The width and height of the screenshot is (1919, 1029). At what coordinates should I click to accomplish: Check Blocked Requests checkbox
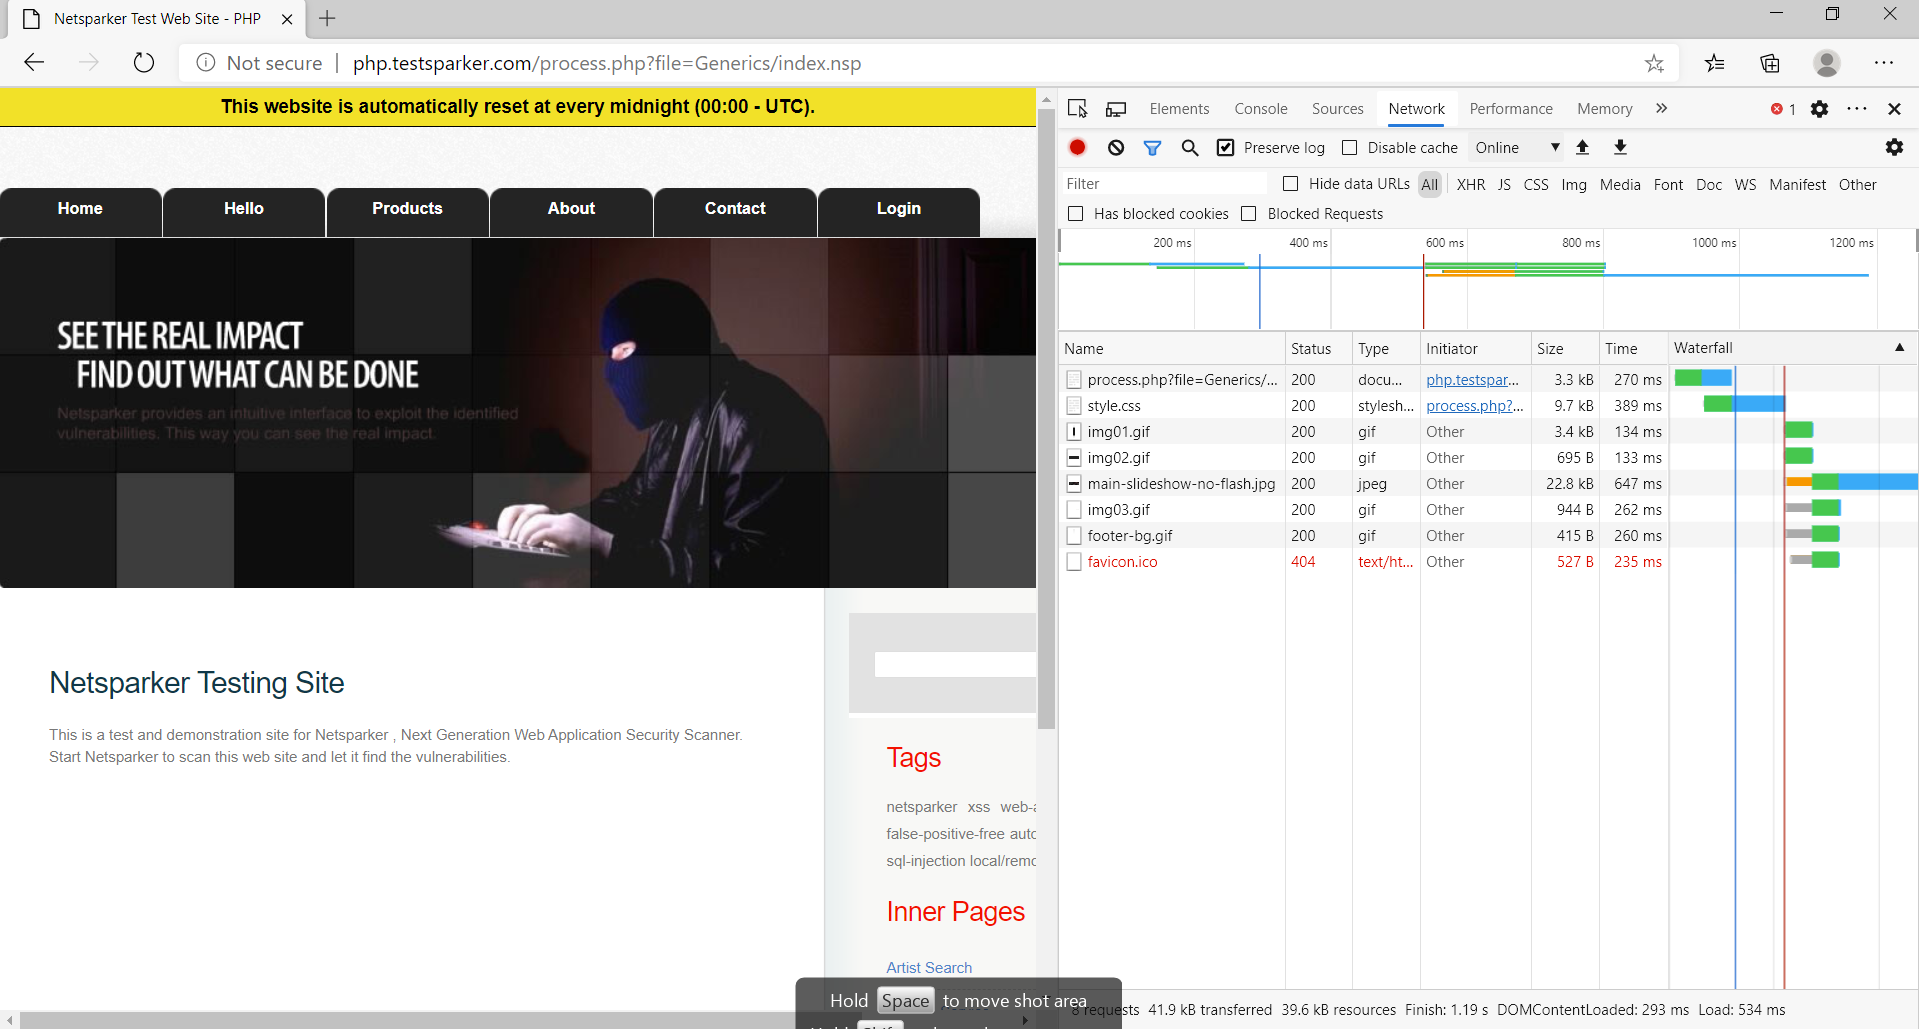click(x=1249, y=214)
